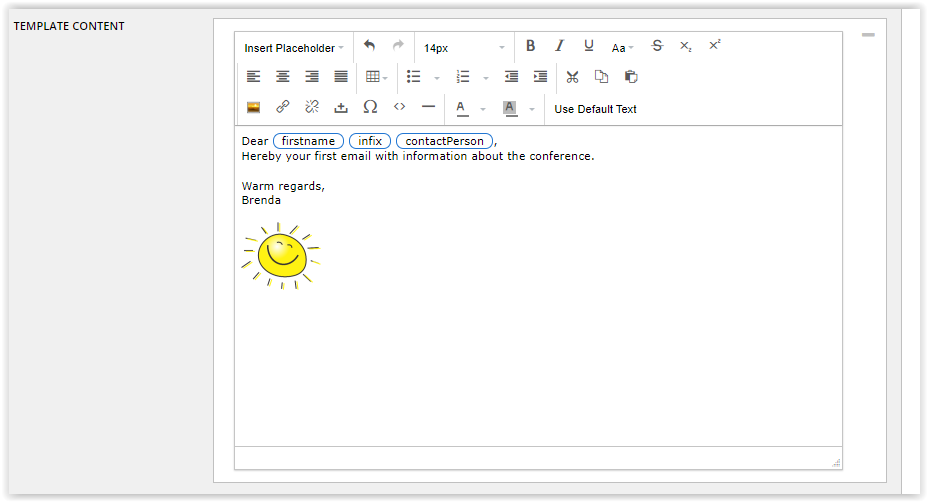Screen dimensions: 928x502
Task: Insert an image
Action: click(x=253, y=107)
